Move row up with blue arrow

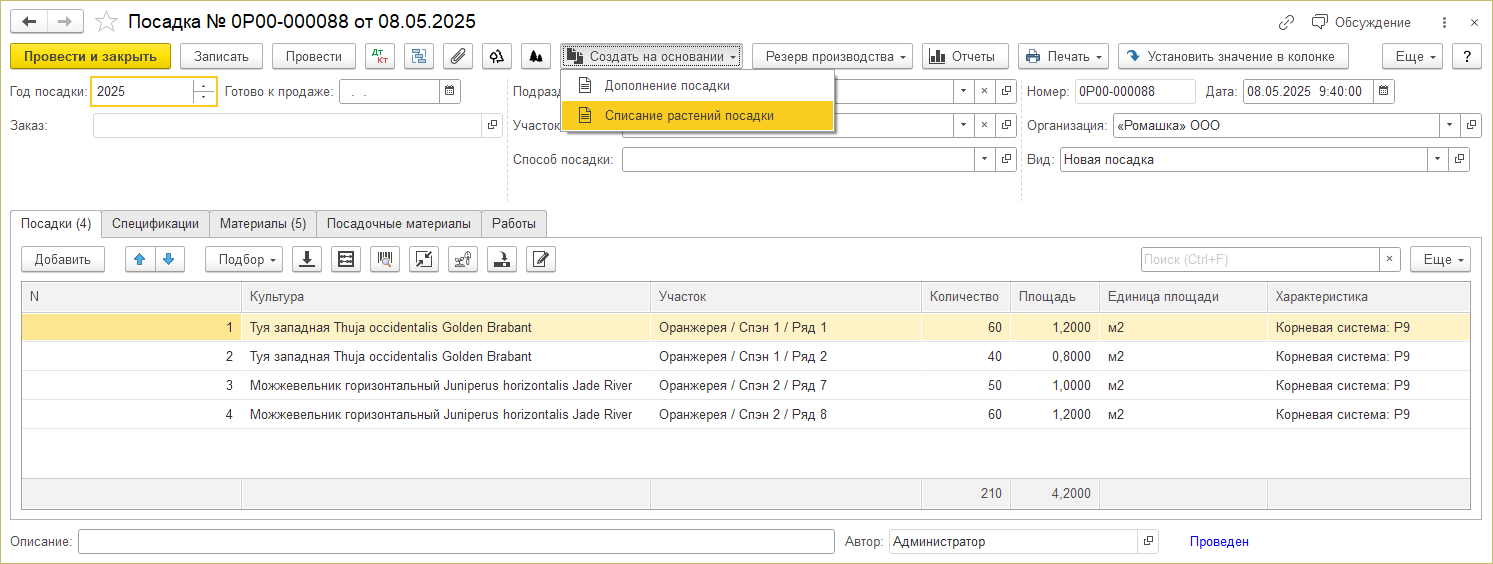click(x=140, y=259)
